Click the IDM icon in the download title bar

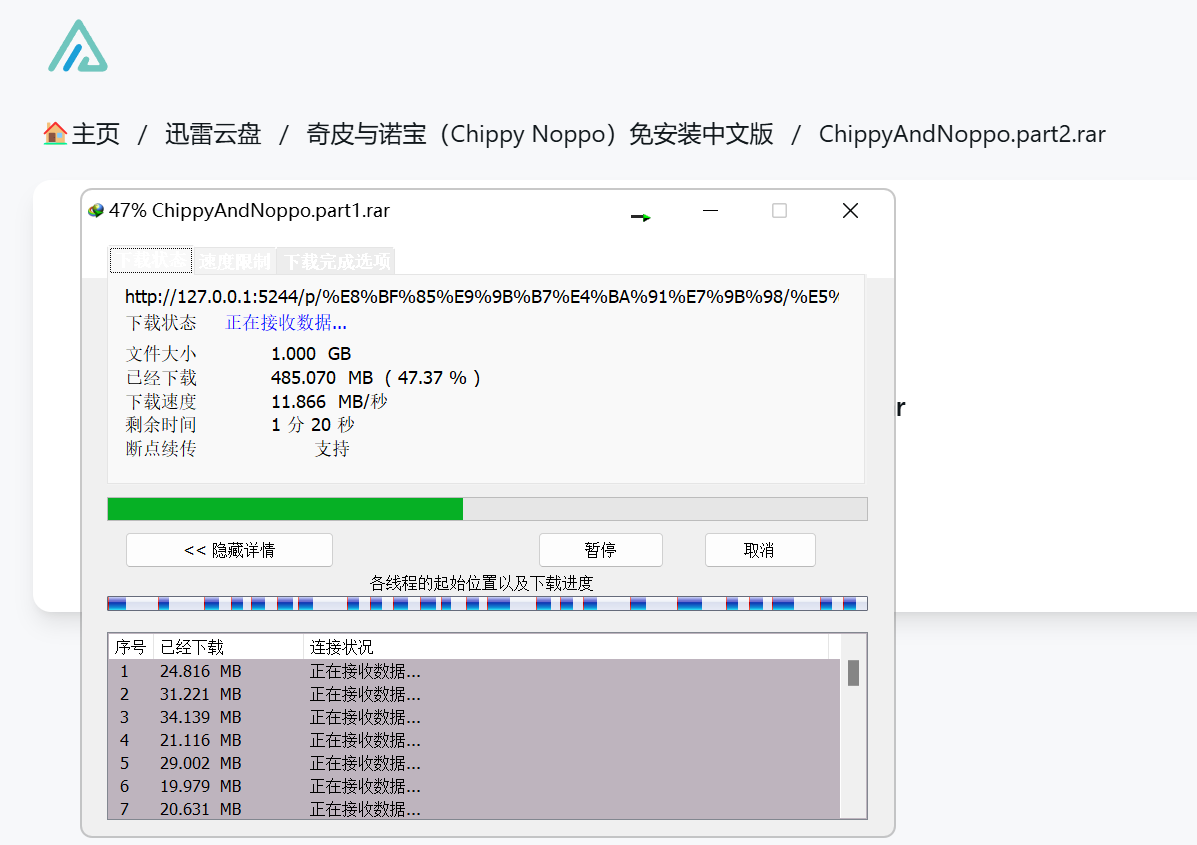click(95, 211)
